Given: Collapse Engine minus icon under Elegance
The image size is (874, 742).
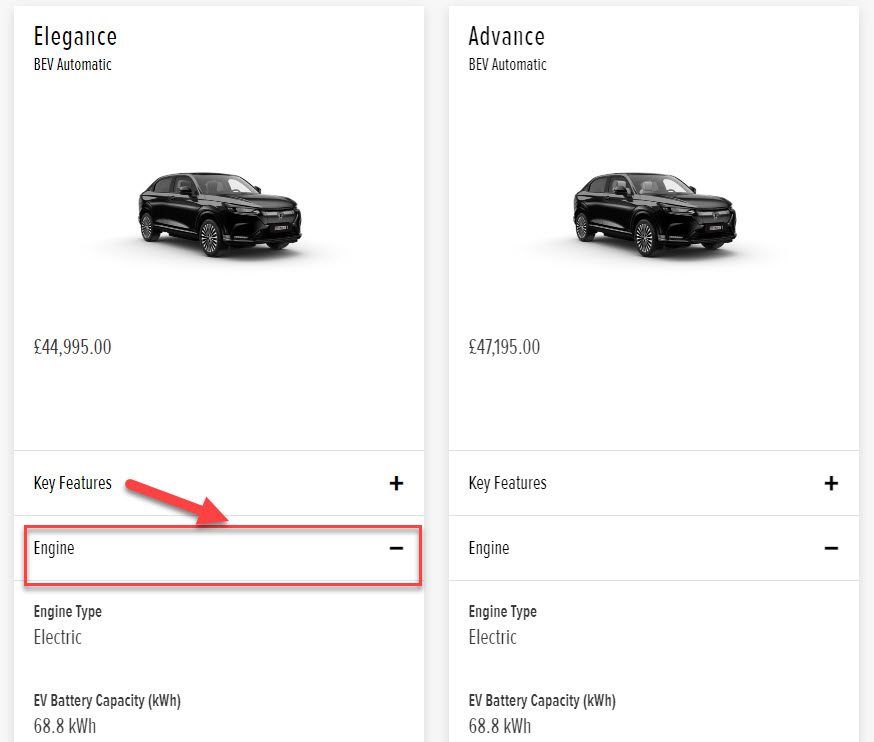Looking at the screenshot, I should coord(396,548).
